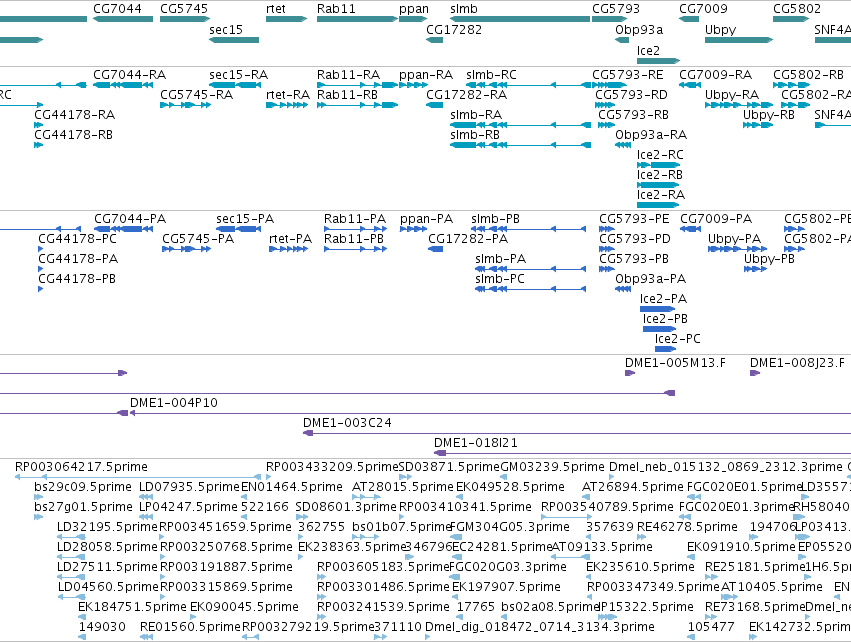Screen dimensions: 851x642
Task: Open the CG17282-PA protein feature
Action: click(x=436, y=249)
